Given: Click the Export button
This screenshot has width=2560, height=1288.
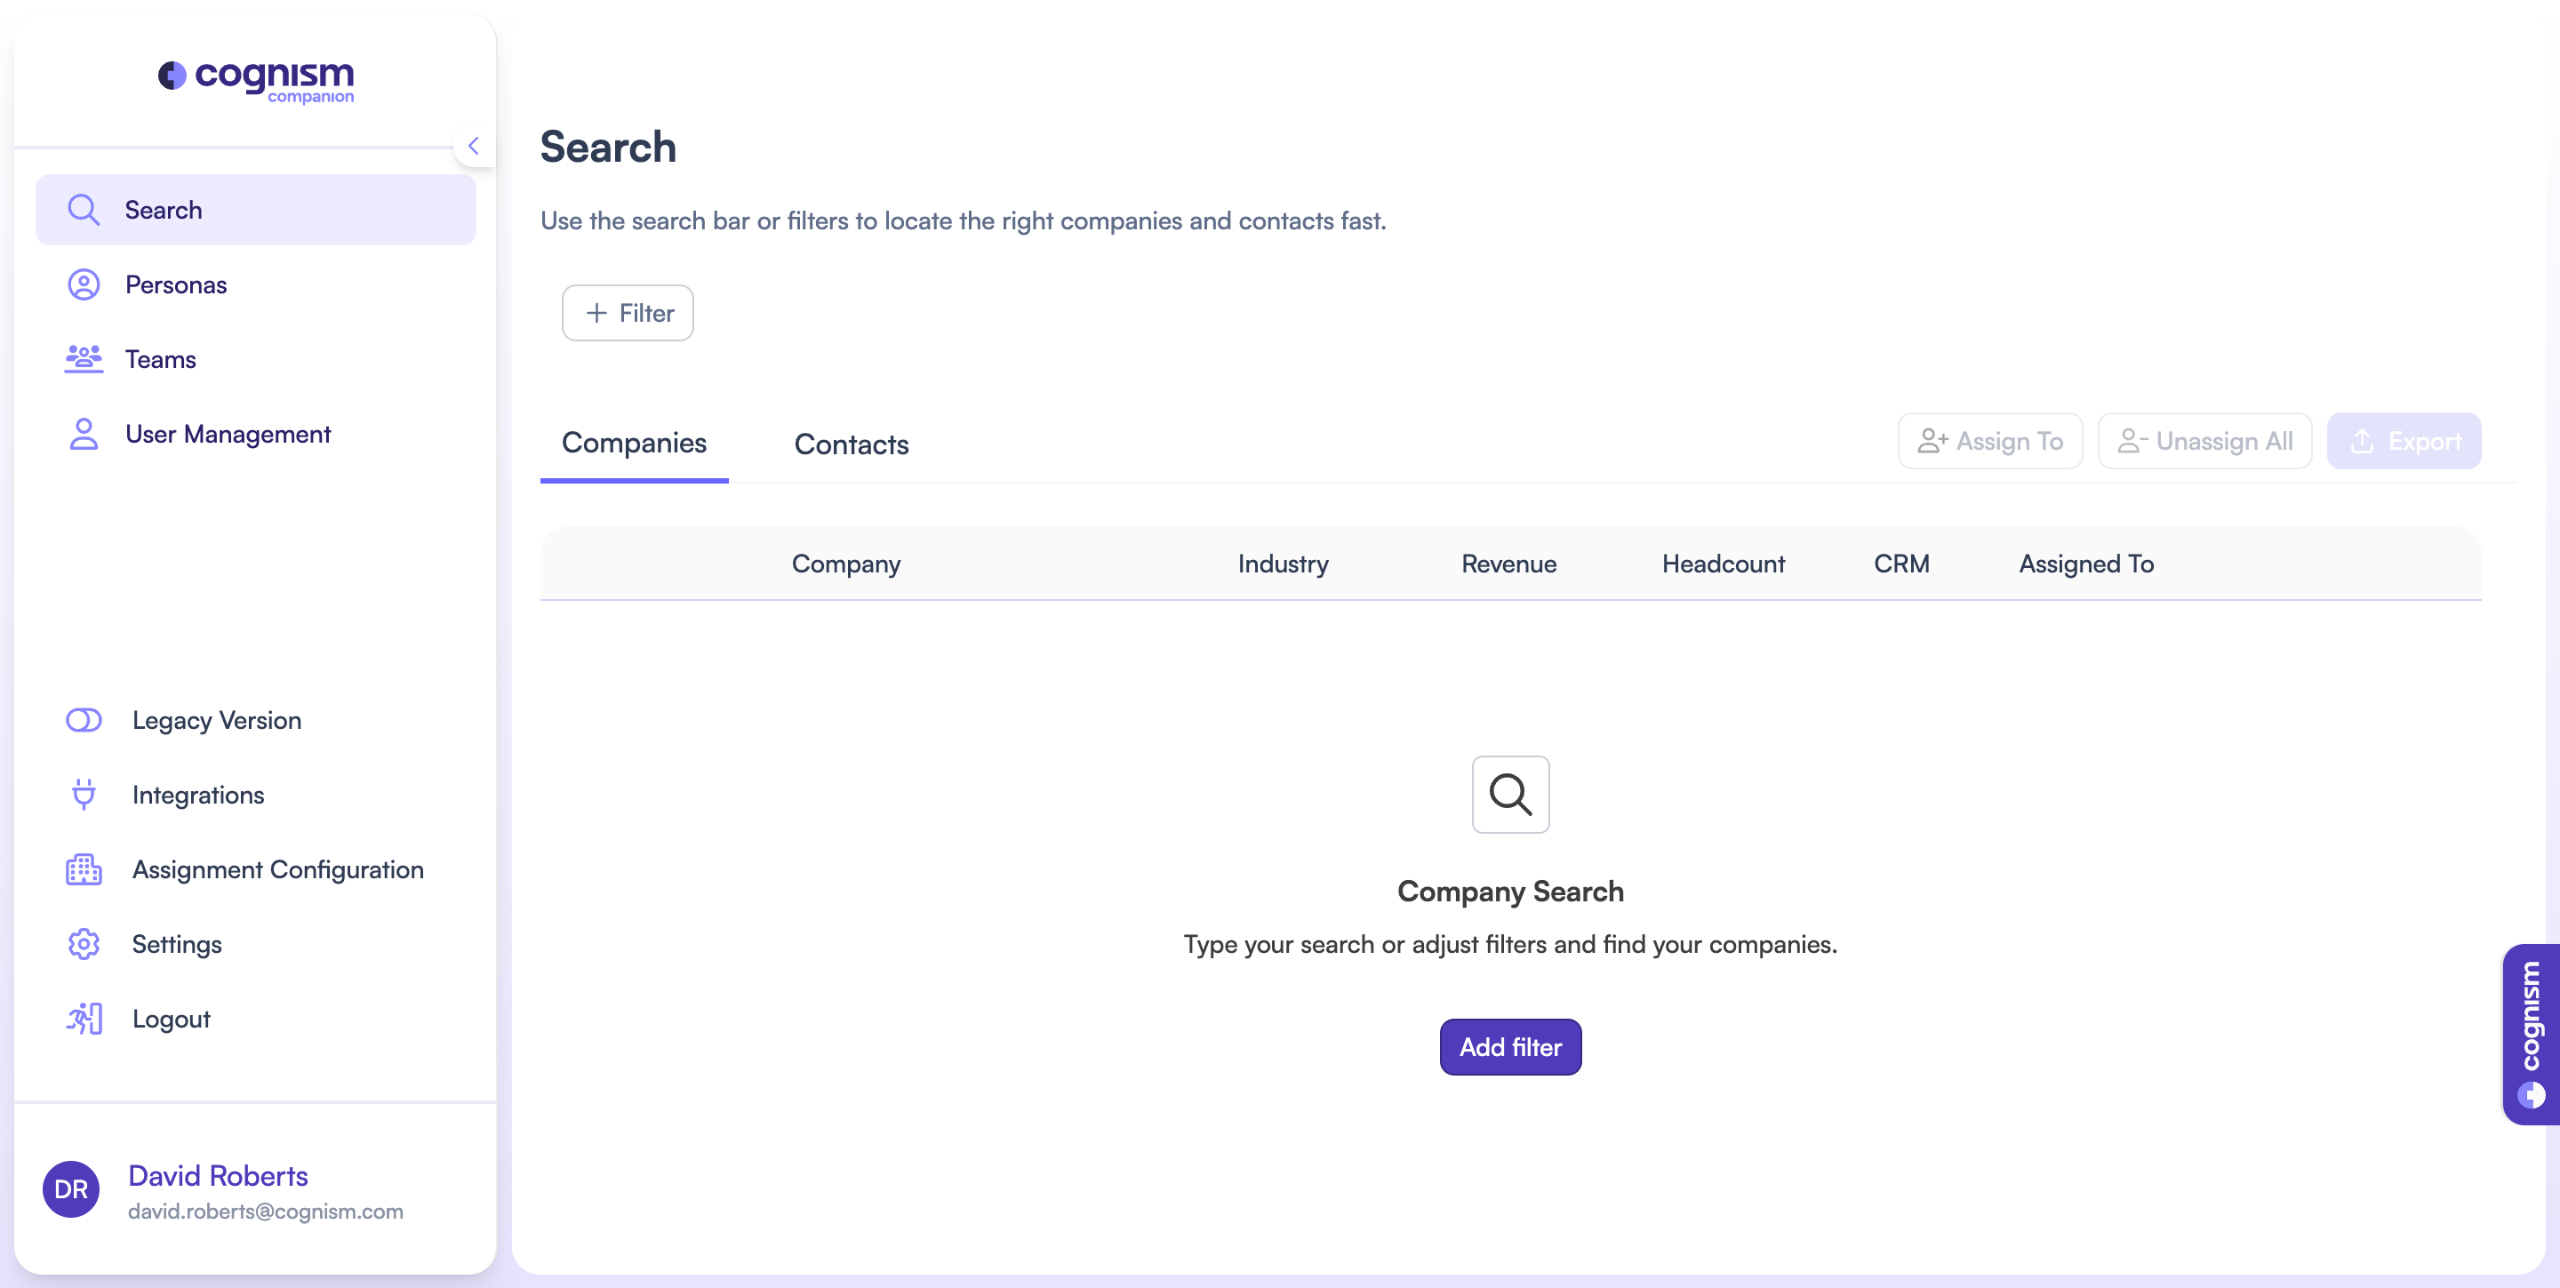Looking at the screenshot, I should click(2403, 441).
